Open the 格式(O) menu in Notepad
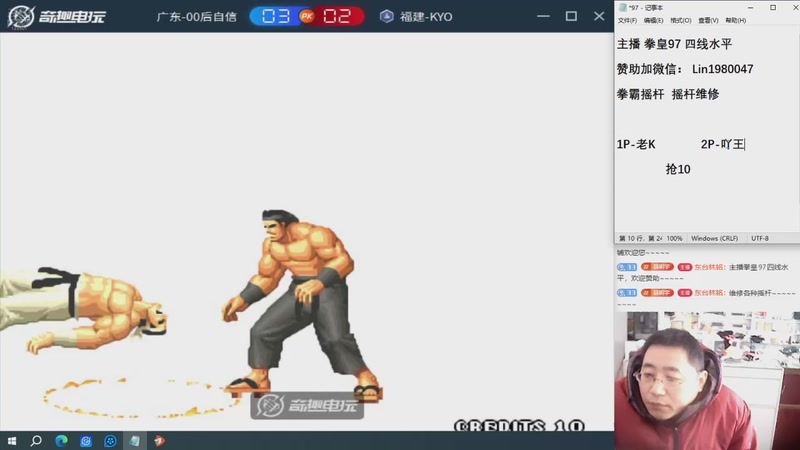 (681, 20)
